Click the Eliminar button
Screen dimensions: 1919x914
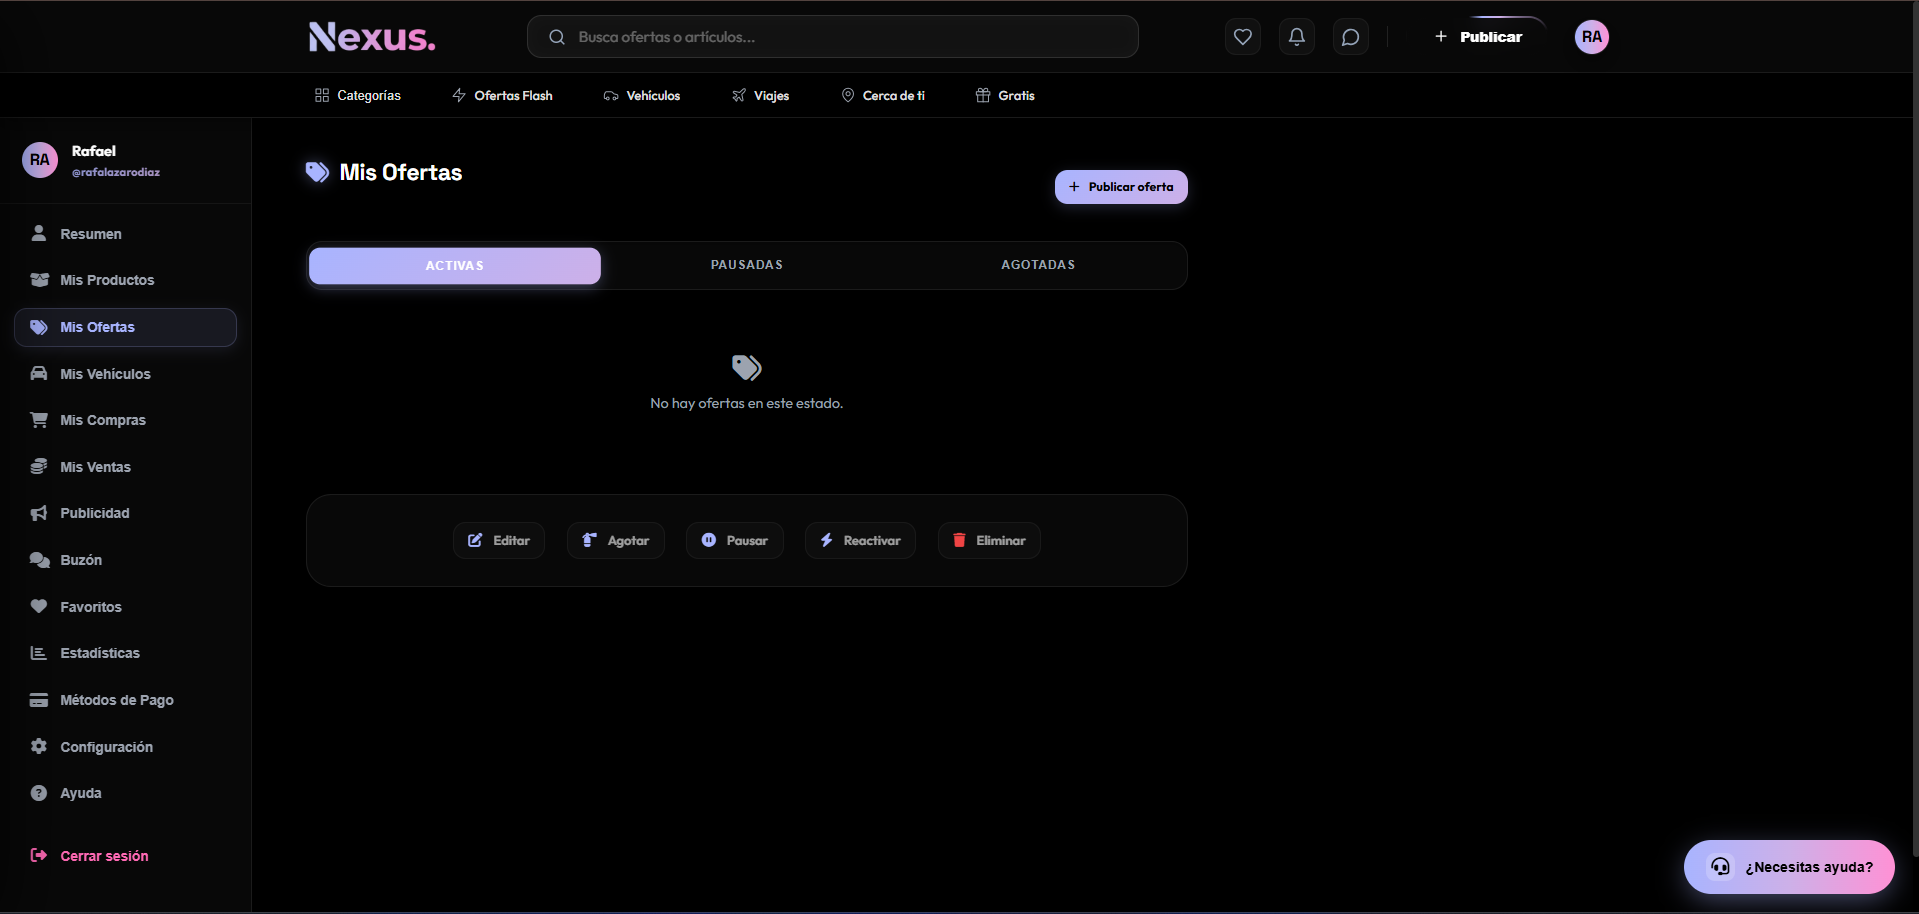click(x=989, y=540)
